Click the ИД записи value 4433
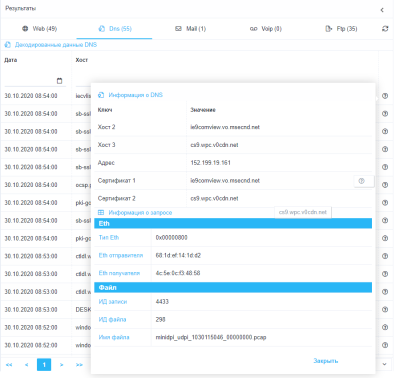The image size is (400, 378). 162,302
